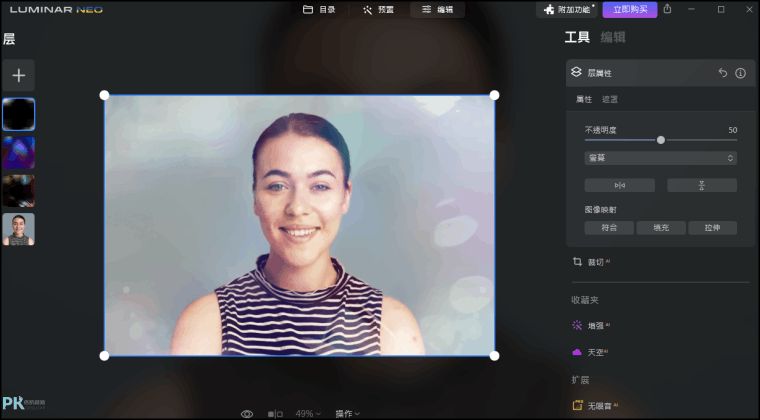Image resolution: width=760 pixels, height=420 pixels.
Task: Click the 扩展 extensions section label
Action: point(580,380)
